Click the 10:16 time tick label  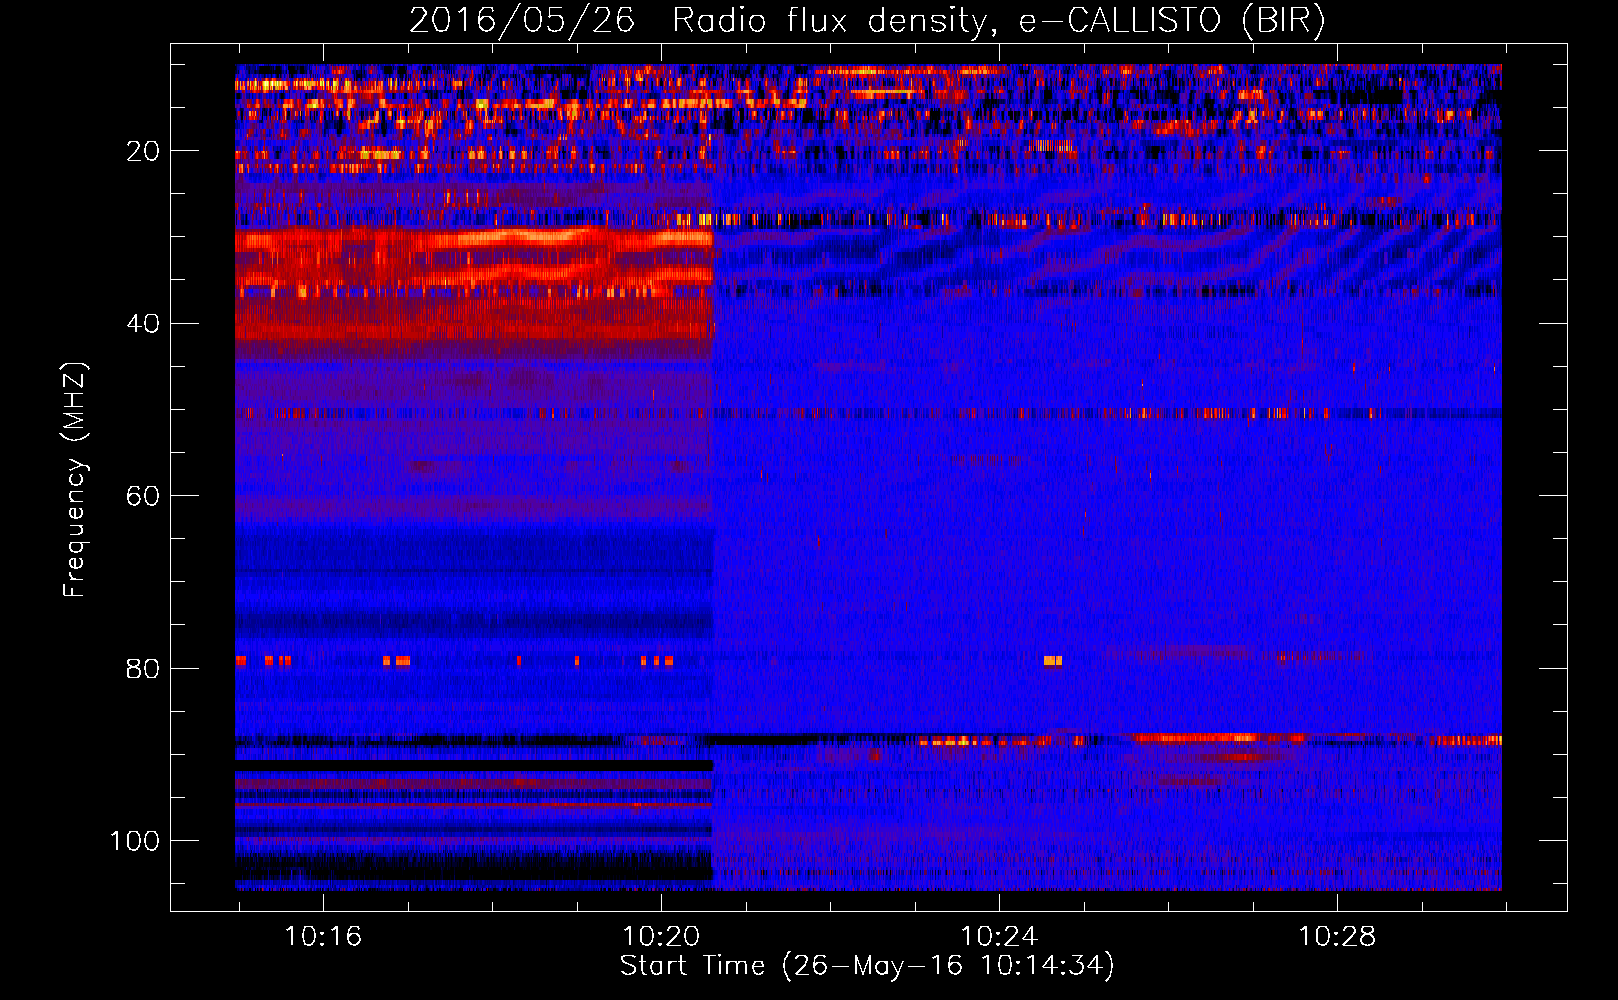pyautogui.click(x=323, y=937)
